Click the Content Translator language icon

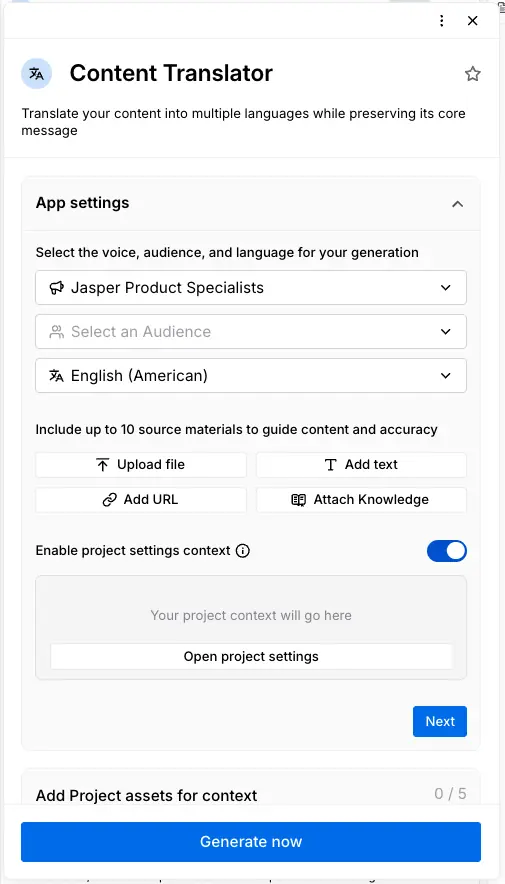tap(37, 74)
